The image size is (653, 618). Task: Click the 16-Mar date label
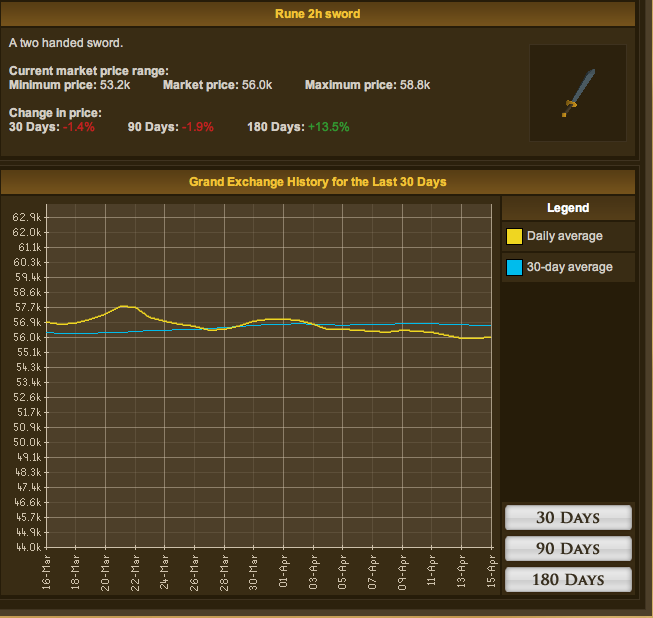pos(46,572)
